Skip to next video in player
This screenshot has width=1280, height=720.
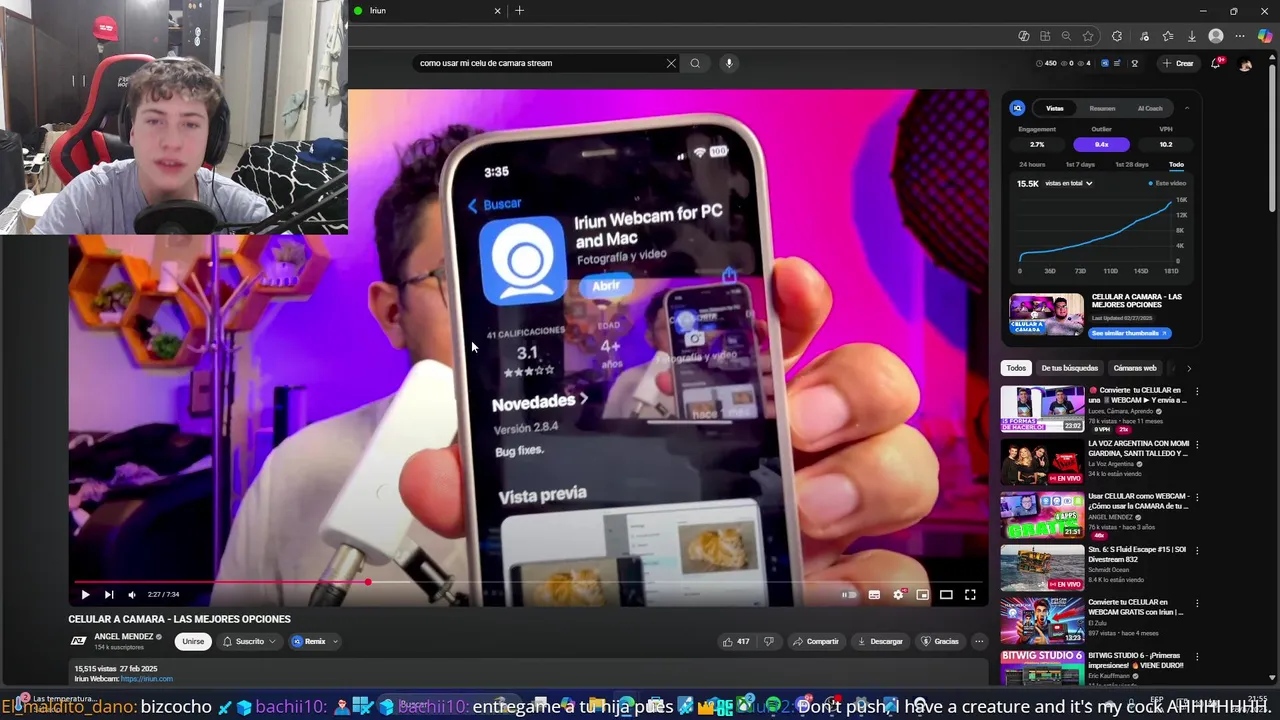point(109,594)
